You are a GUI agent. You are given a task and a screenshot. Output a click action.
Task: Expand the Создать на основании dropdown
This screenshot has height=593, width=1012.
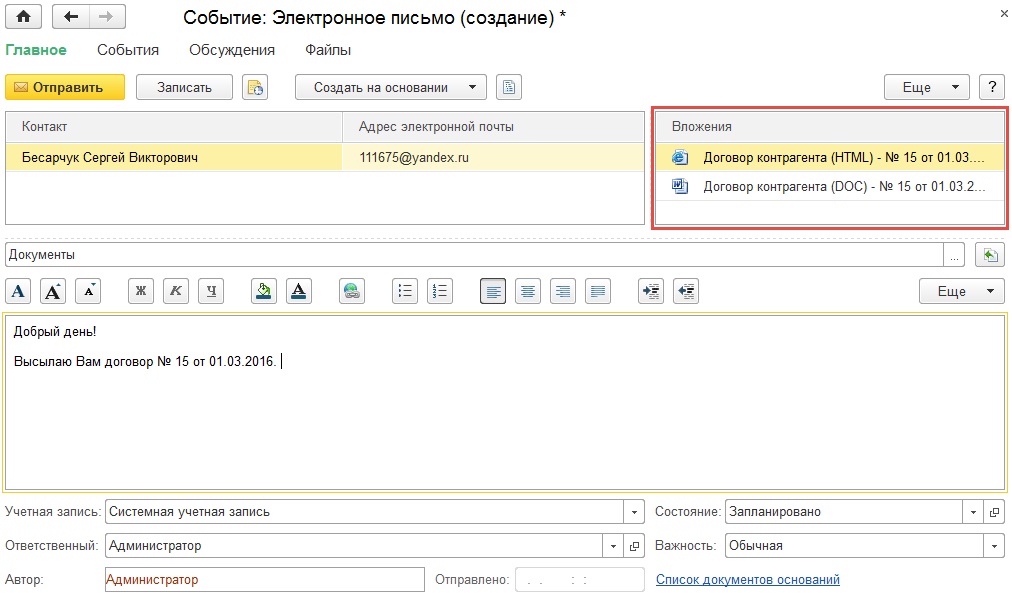(473, 87)
